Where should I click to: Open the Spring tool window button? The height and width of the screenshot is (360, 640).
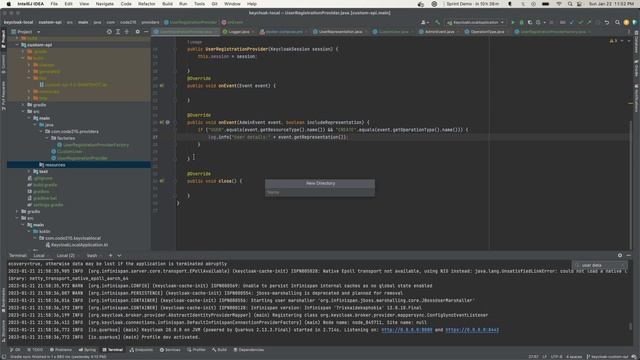(87, 350)
